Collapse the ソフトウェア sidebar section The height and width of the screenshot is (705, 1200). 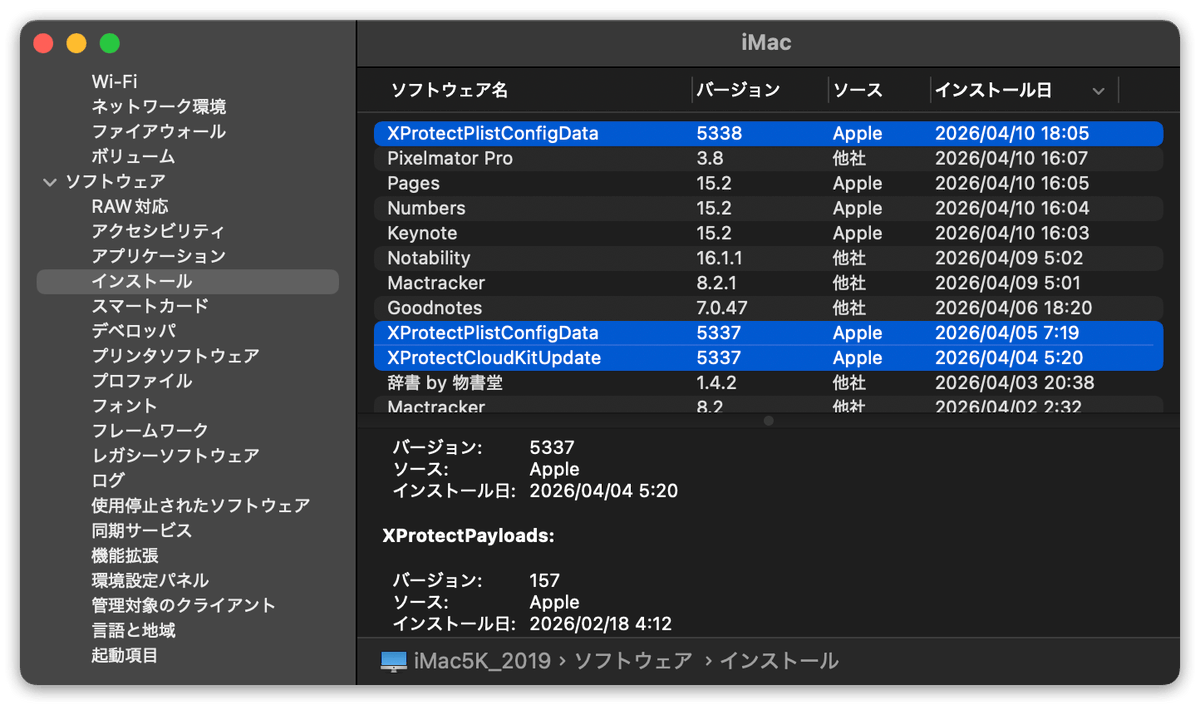[50, 182]
